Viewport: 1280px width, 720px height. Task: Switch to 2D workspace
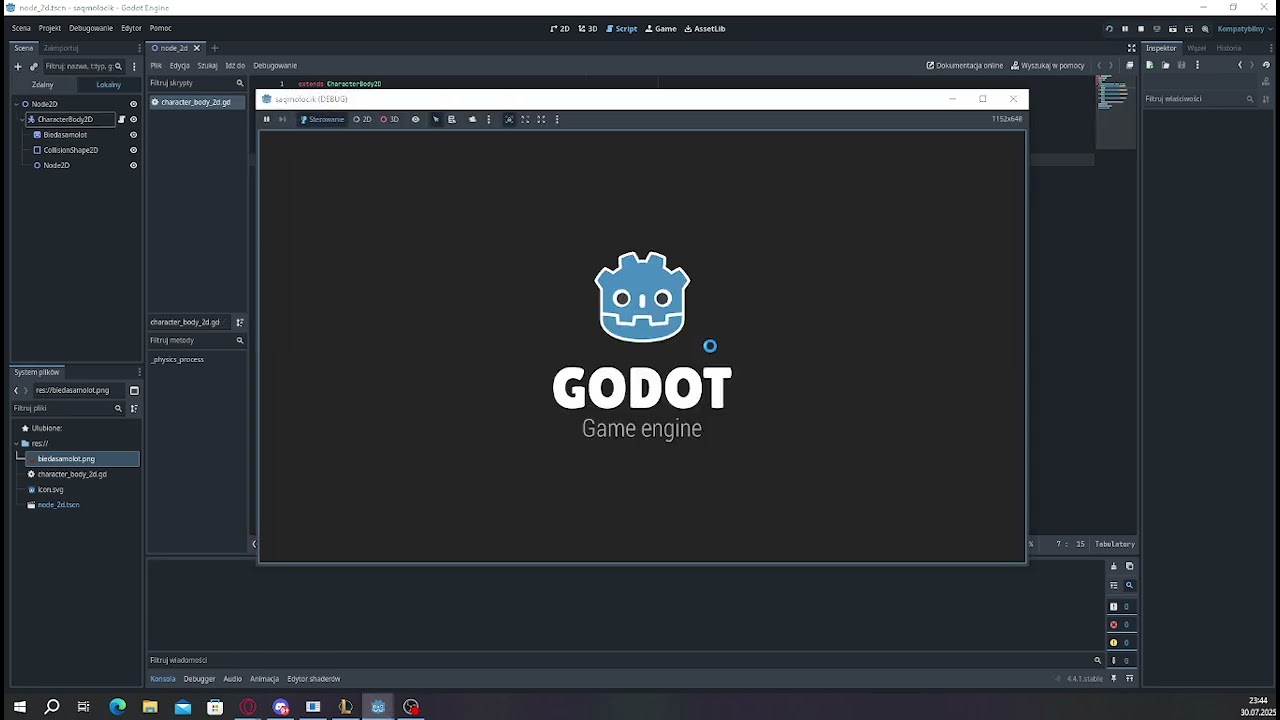[x=560, y=29]
